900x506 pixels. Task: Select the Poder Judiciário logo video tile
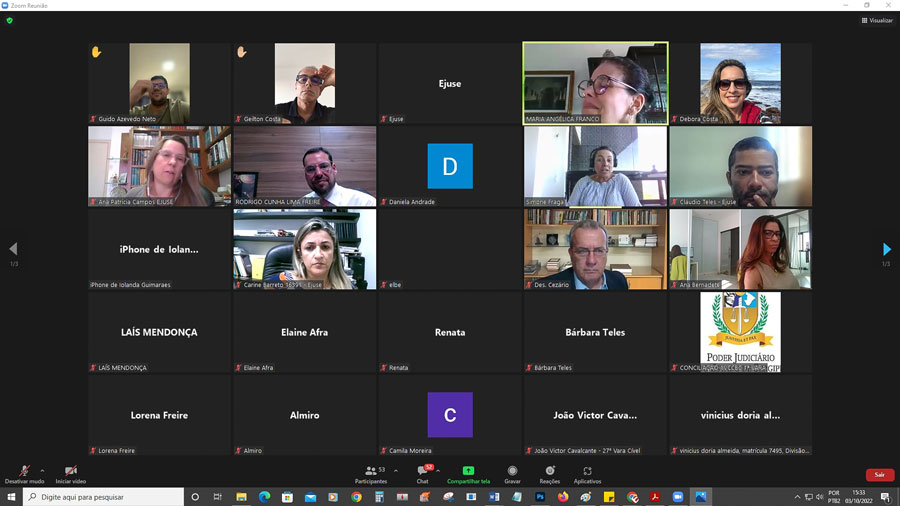tap(740, 331)
